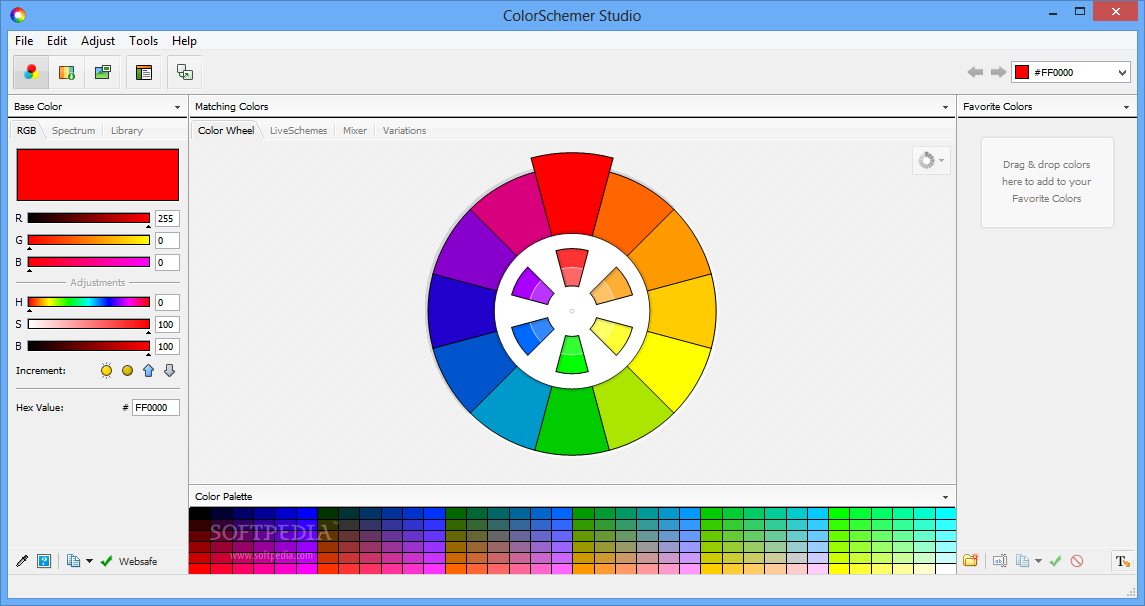Screen dimensions: 1145x606
Task: Click the blue question-mark color icon
Action: click(44, 561)
